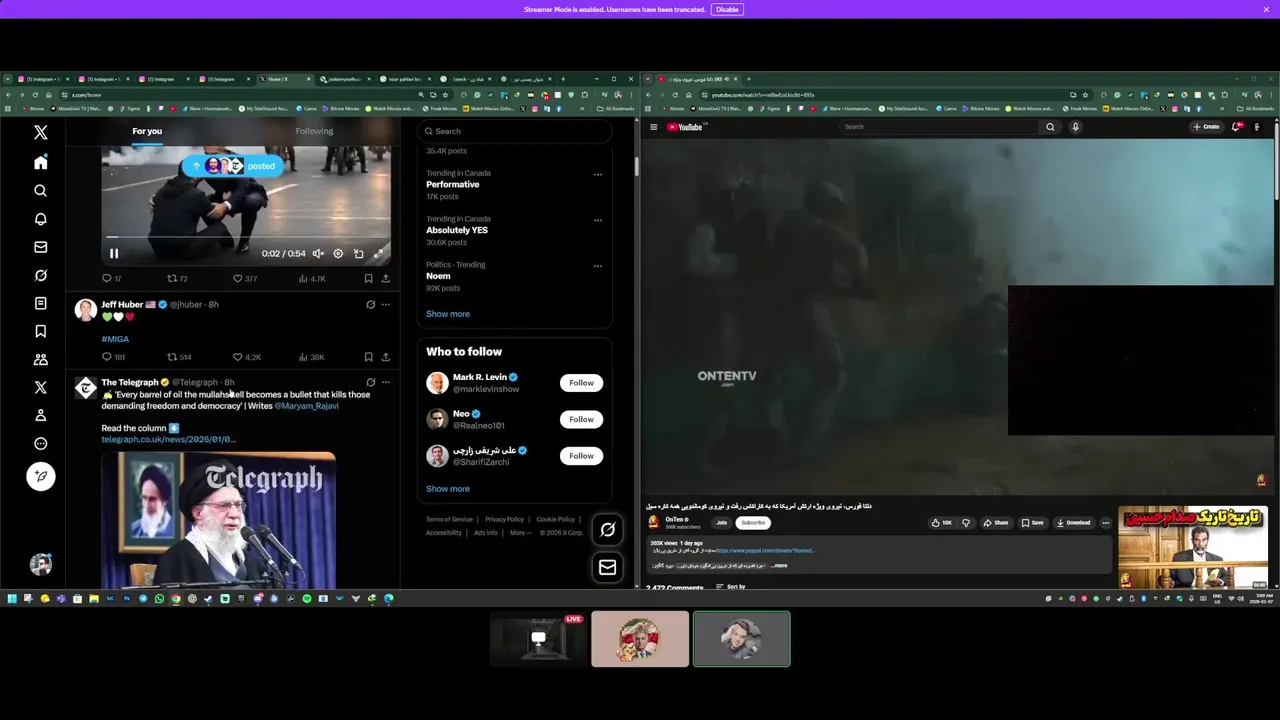1280x720 pixels.
Task: Open YouTube hamburger guide menu
Action: [653, 127]
